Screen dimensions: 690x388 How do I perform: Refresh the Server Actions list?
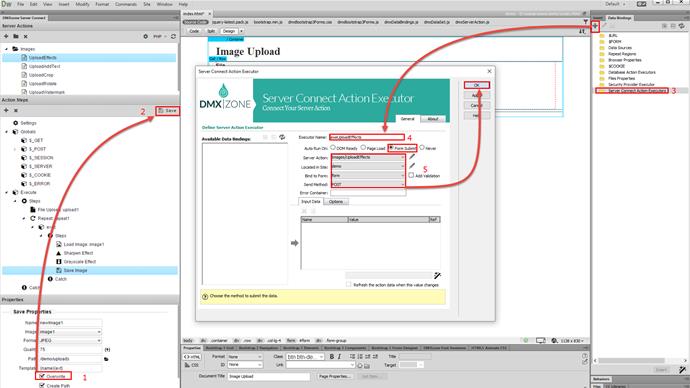[173, 36]
